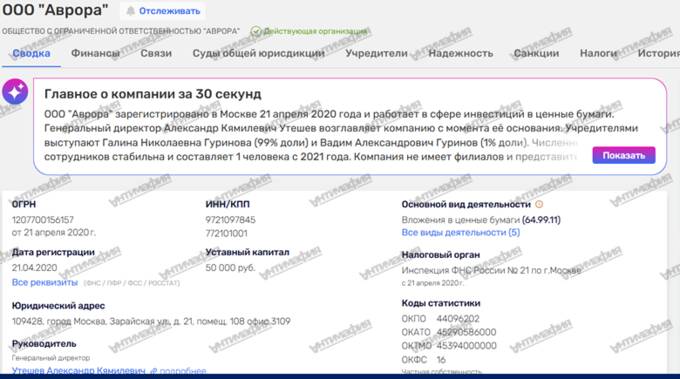Viewport: 680px width, 379px height.
Task: Open Утешев Александр Кямилевич profile link
Action: (78, 371)
